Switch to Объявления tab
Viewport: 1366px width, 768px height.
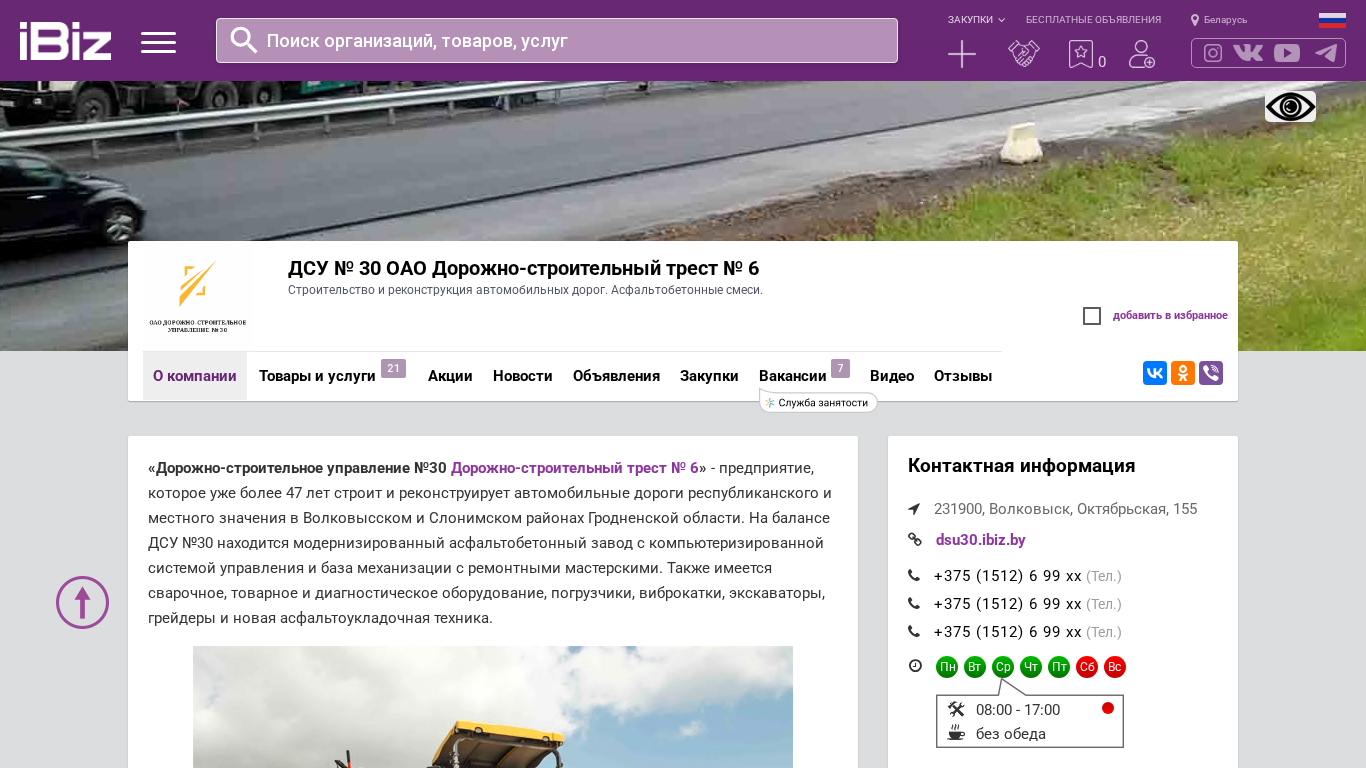tap(616, 376)
